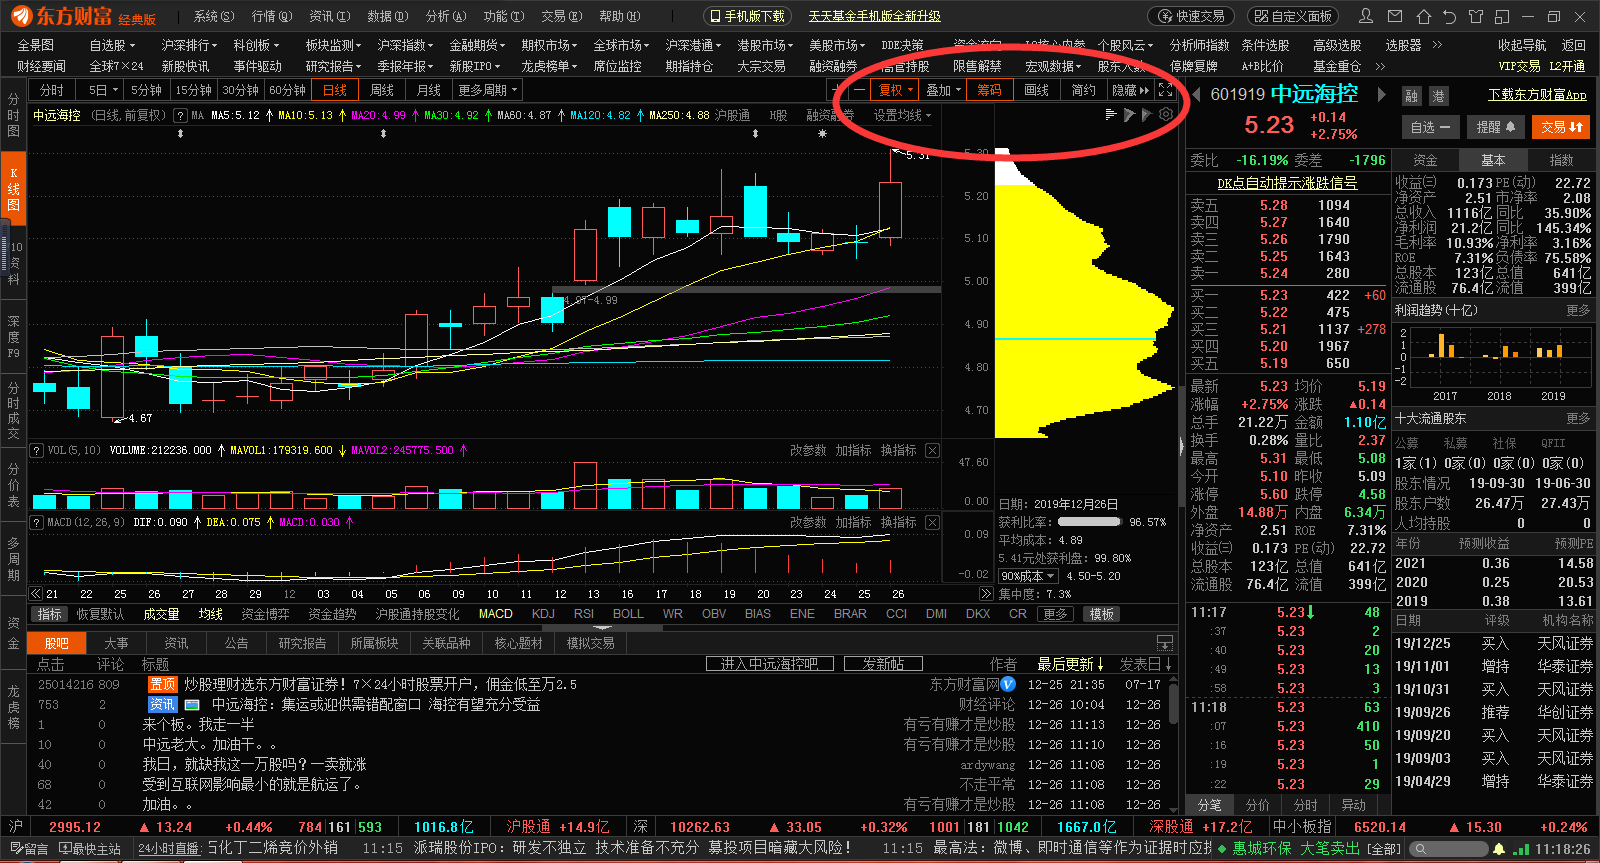Open the 叠加 overlay dropdown
The image size is (1600, 863).
pos(943,90)
